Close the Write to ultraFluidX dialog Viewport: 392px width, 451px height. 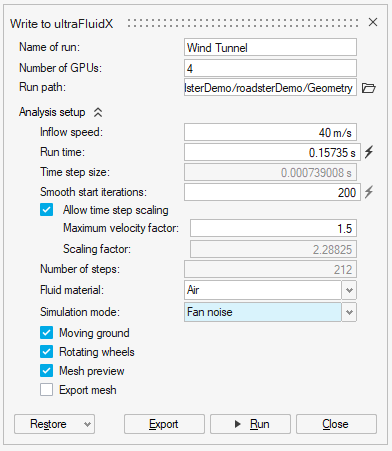coord(373,22)
